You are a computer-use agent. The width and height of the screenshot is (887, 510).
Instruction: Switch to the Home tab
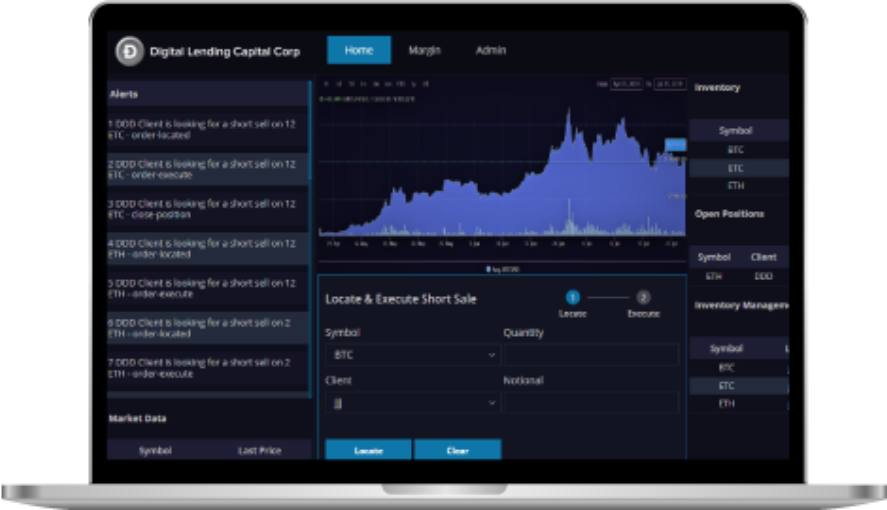pyautogui.click(x=358, y=50)
